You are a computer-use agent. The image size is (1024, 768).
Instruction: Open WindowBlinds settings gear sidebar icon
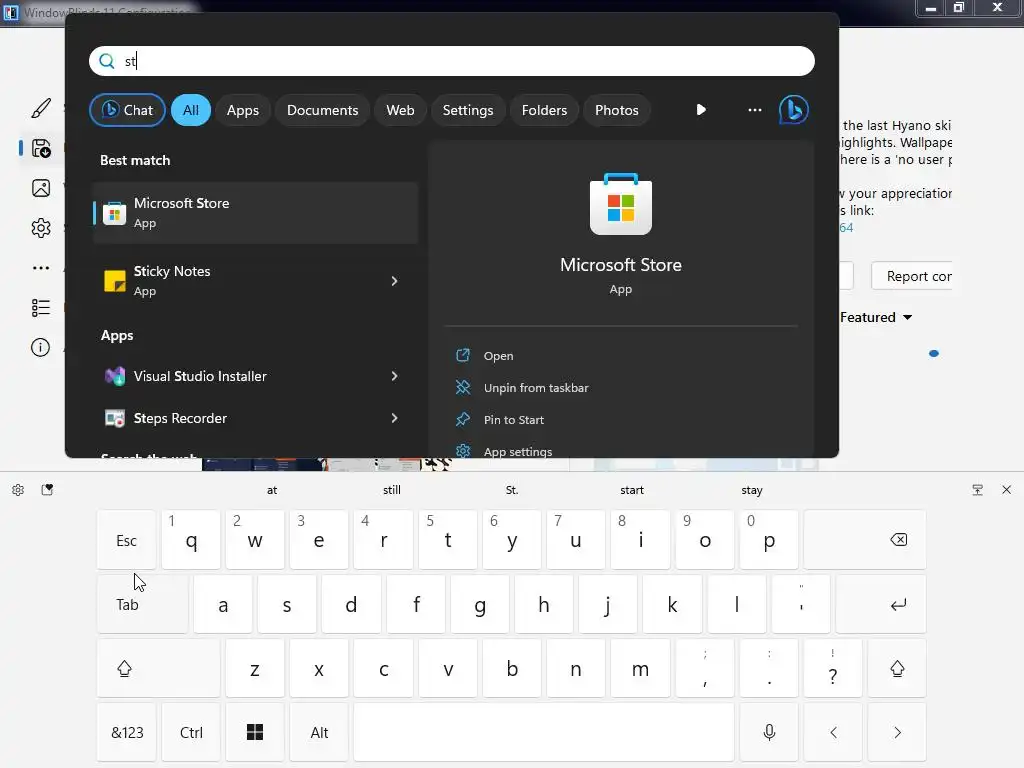click(40, 228)
